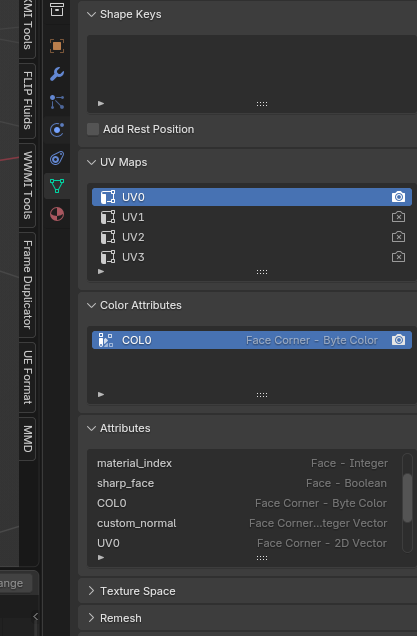Select the sharp_face attribute
This screenshot has width=417, height=636.
[x=245, y=483]
